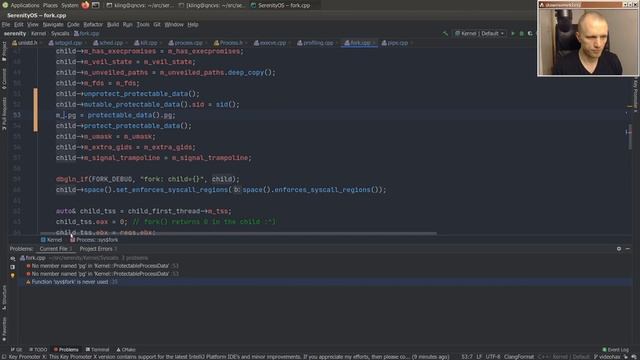Open the Event Log
Screen dimensions: 640x360
tap(616, 350)
